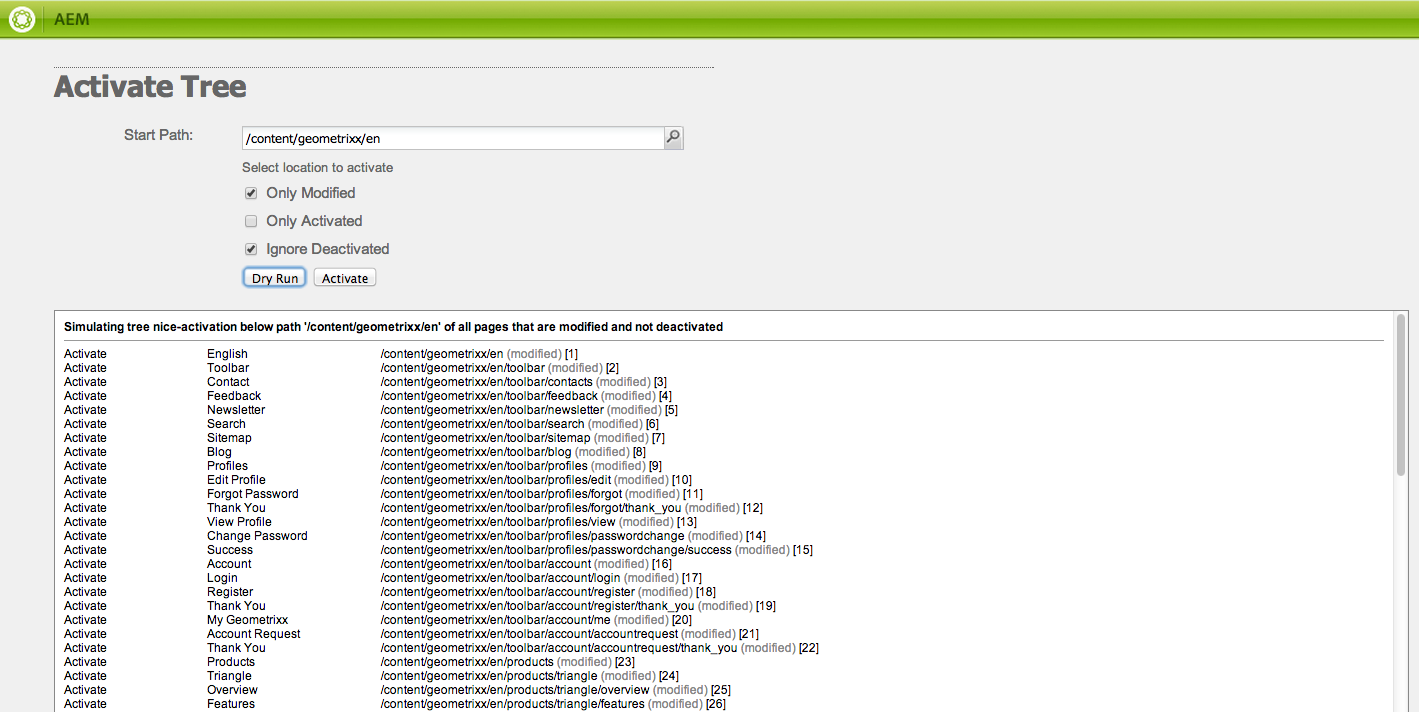The width and height of the screenshot is (1419, 712).
Task: Click the Start Path label
Action: click(x=158, y=135)
